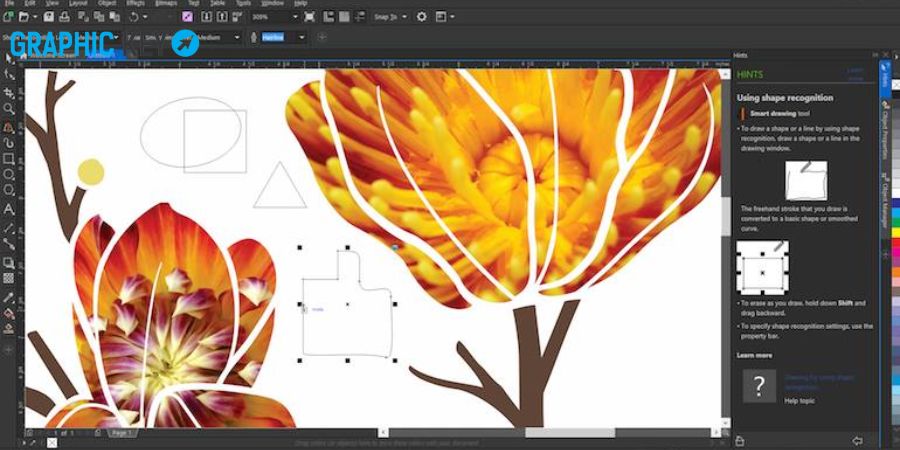Viewport: 900px width, 450px height.
Task: Pick the red swatch in color palette
Action: click(895, 243)
